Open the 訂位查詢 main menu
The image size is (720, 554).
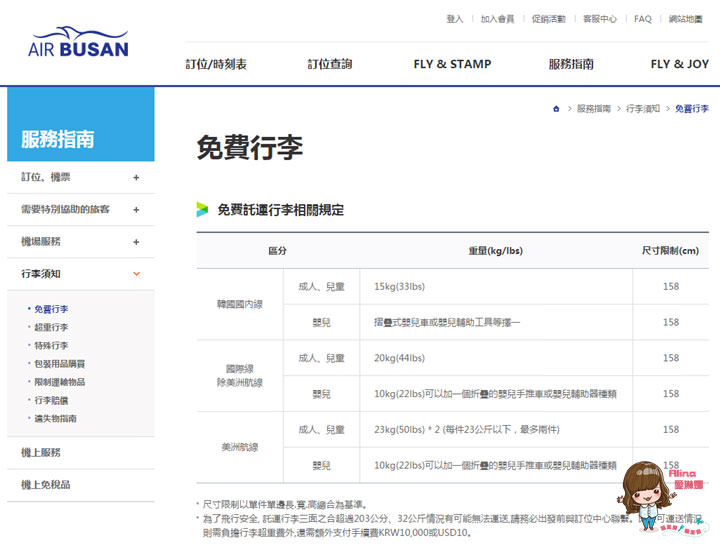point(330,64)
